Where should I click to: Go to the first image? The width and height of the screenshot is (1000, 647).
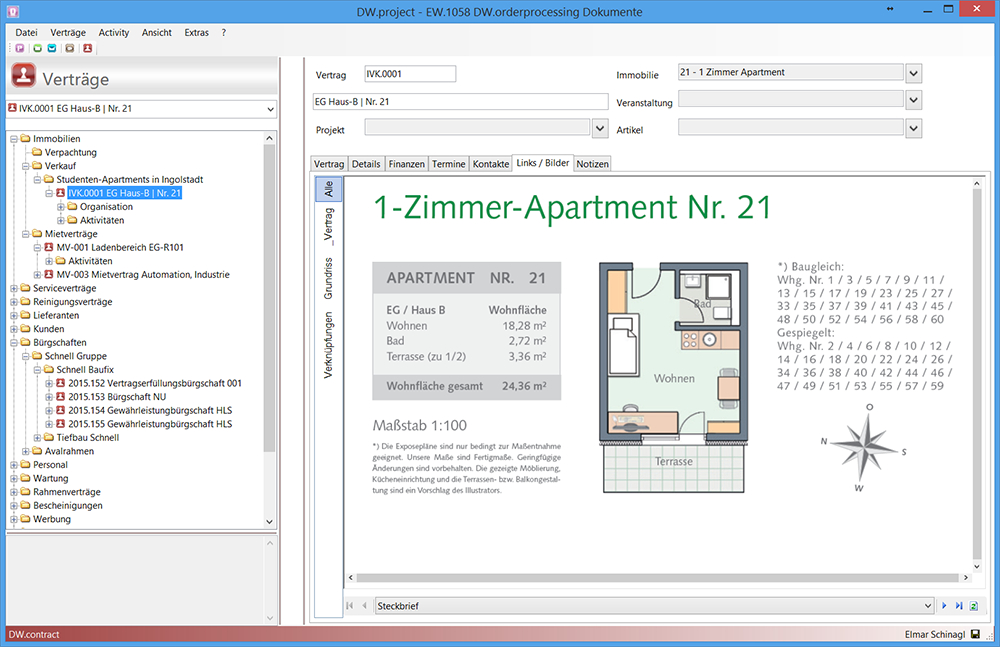349,606
